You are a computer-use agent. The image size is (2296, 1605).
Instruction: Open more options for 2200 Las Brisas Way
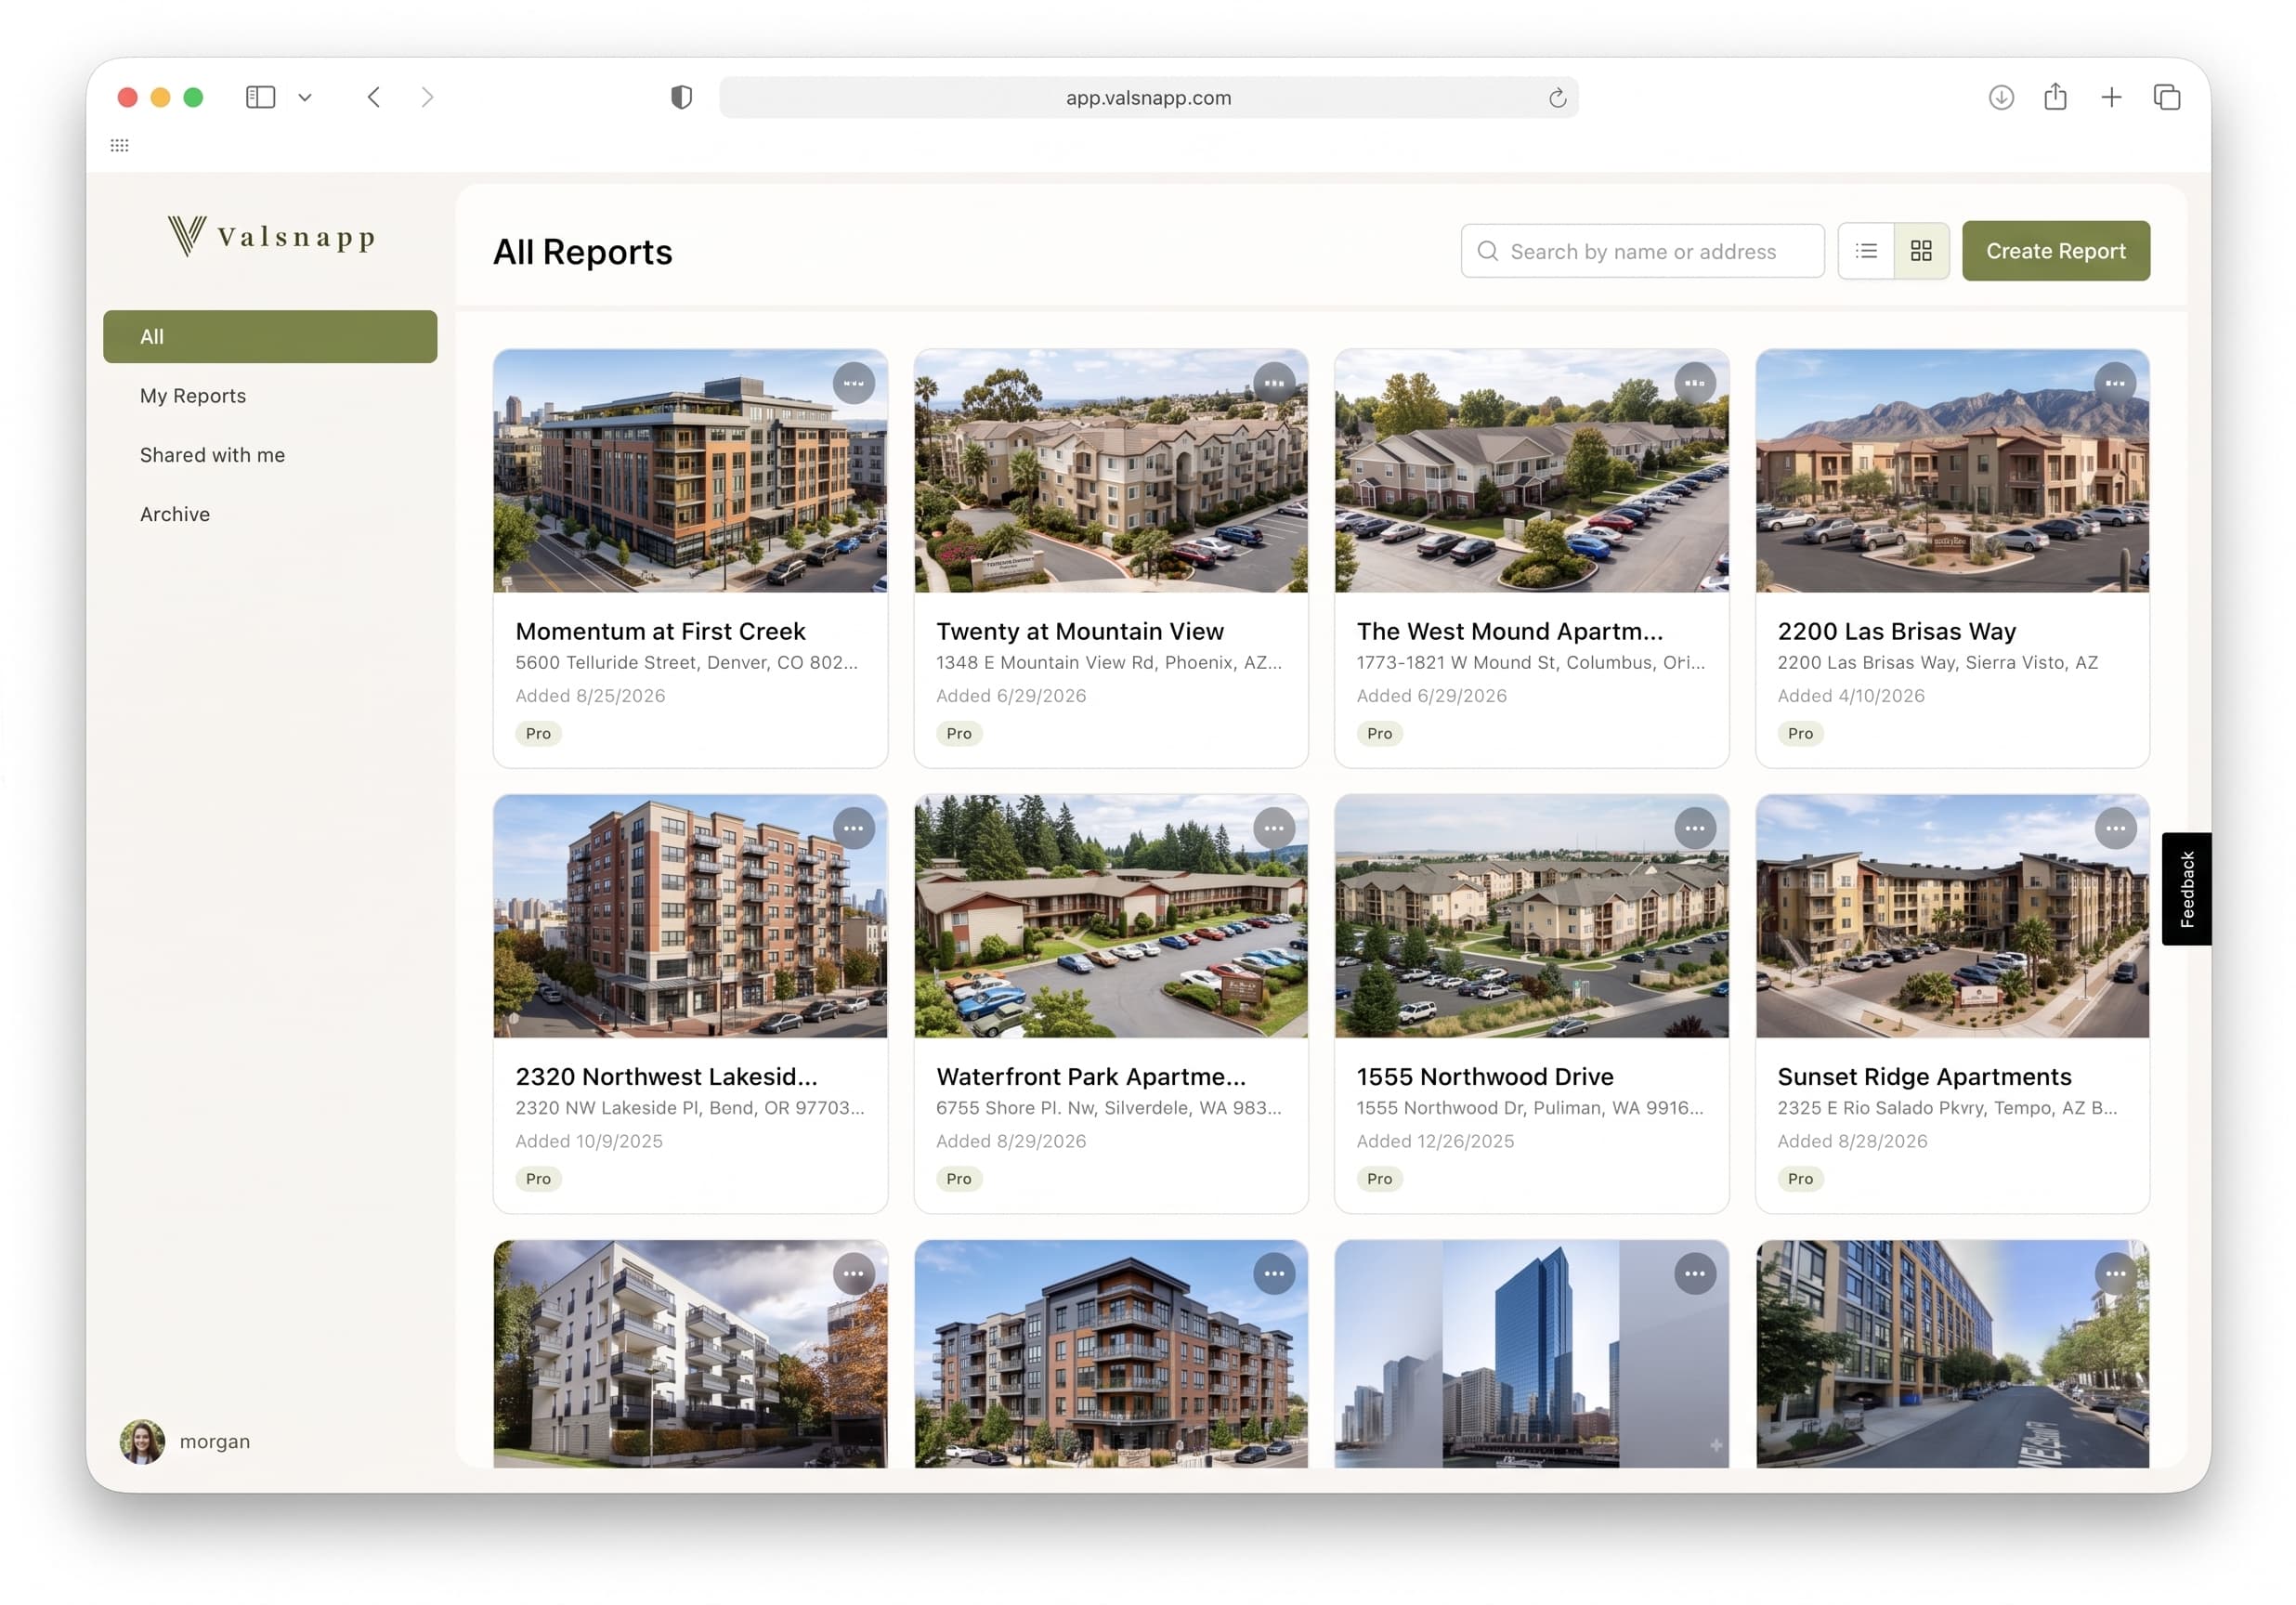pos(2115,383)
